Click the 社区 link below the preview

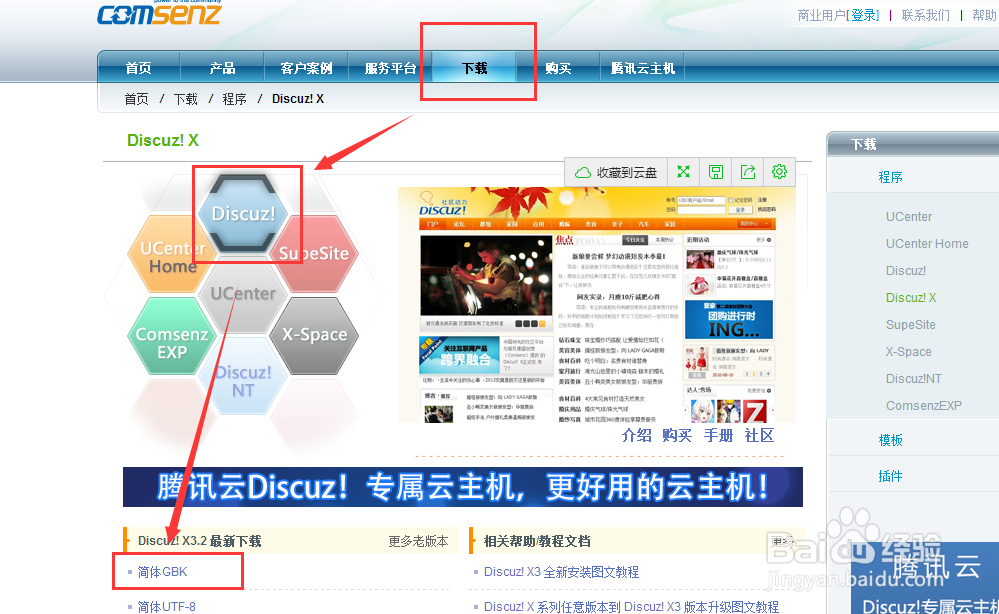[759, 436]
